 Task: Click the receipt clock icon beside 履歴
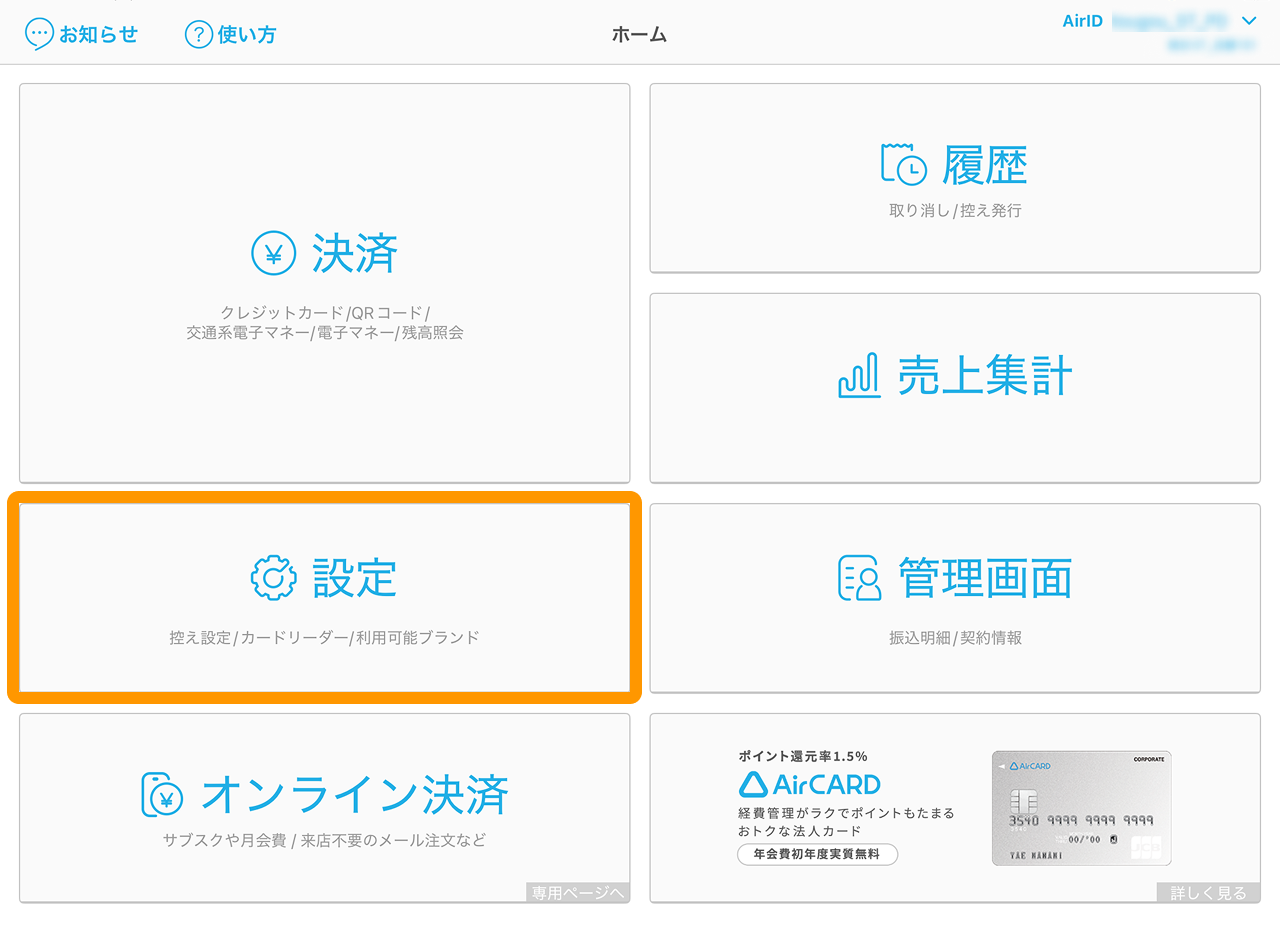click(x=903, y=164)
